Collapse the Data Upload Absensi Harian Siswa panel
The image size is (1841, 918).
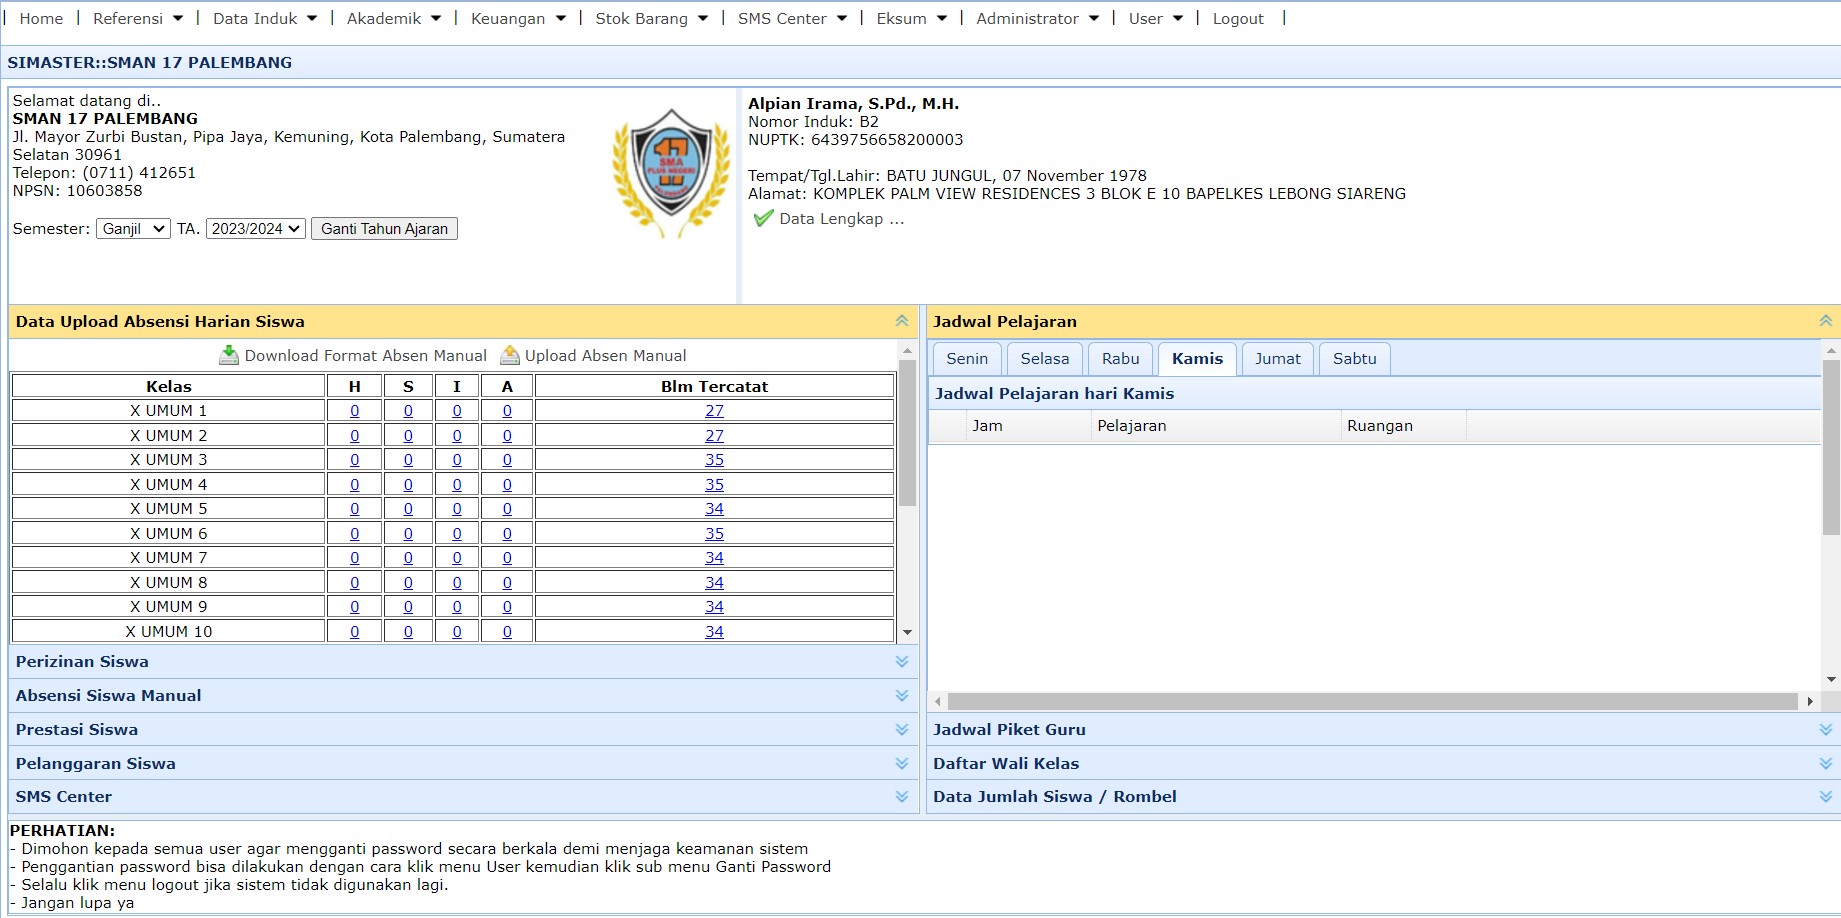click(901, 321)
